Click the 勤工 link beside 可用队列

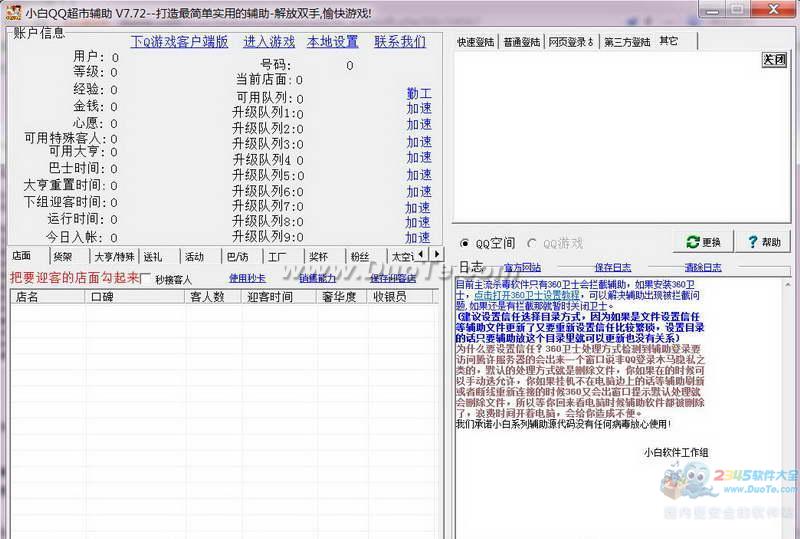[419, 93]
